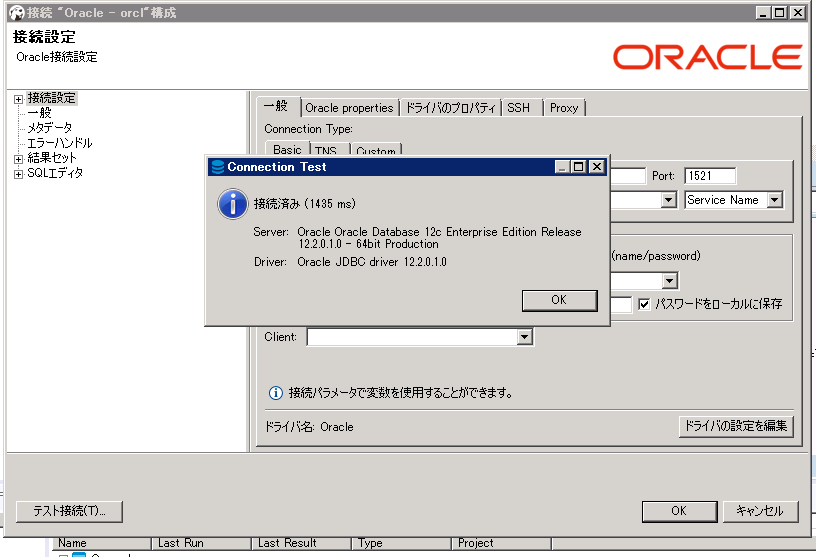Click the Connection Type: label
Image resolution: width=816 pixels, height=557 pixels.
point(308,129)
